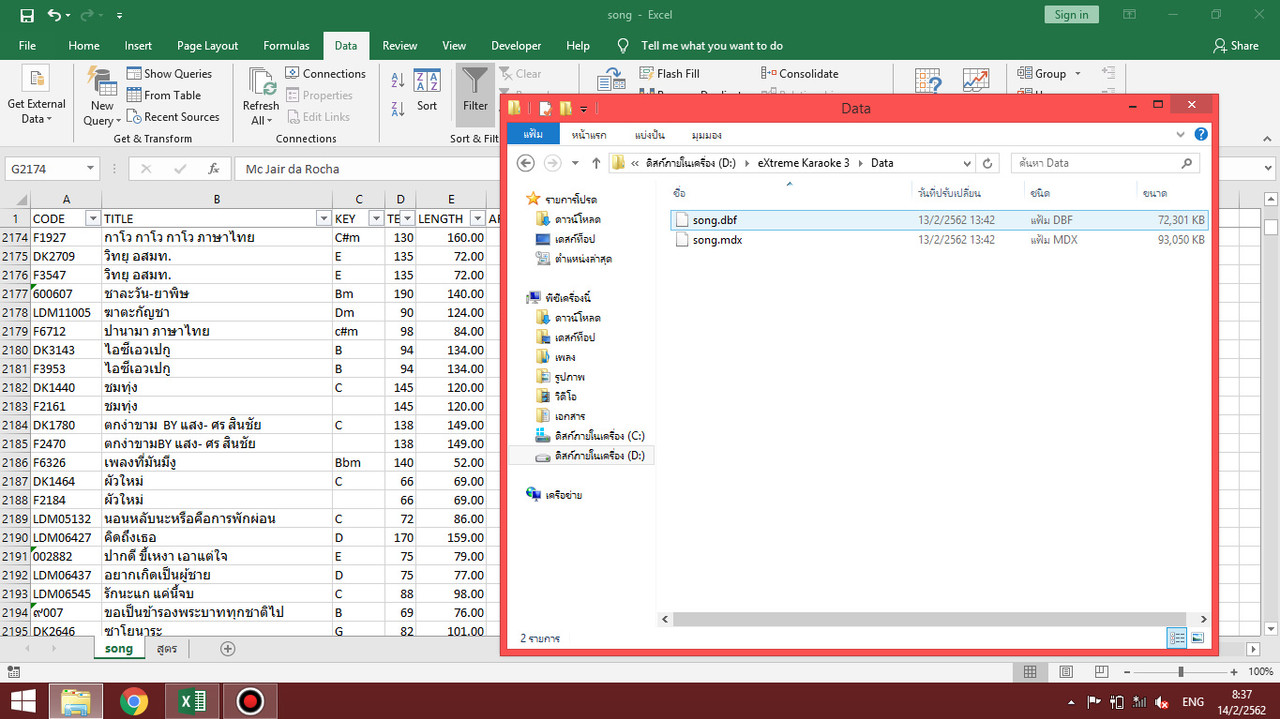Select the song.mdx file
Image resolution: width=1280 pixels, height=719 pixels.
pyautogui.click(x=940, y=240)
